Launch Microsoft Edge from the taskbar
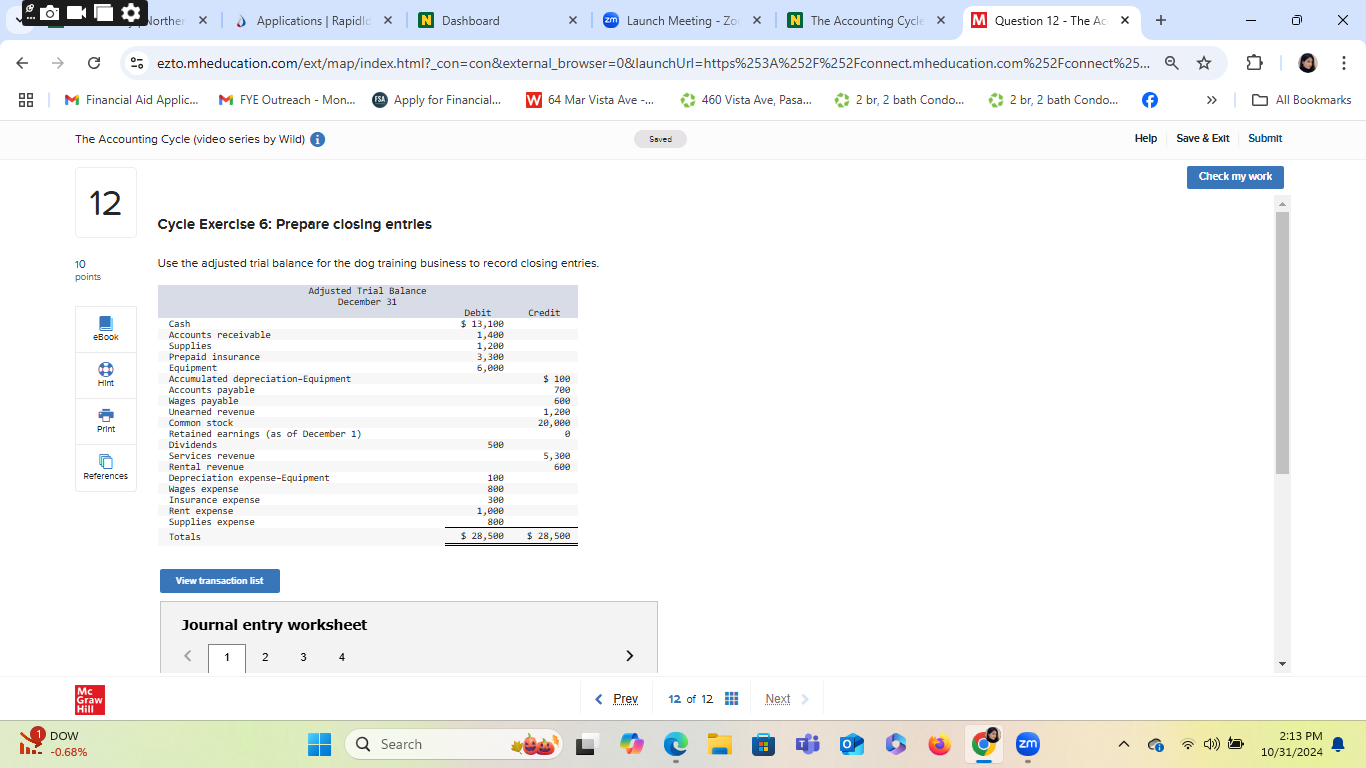 pos(676,744)
